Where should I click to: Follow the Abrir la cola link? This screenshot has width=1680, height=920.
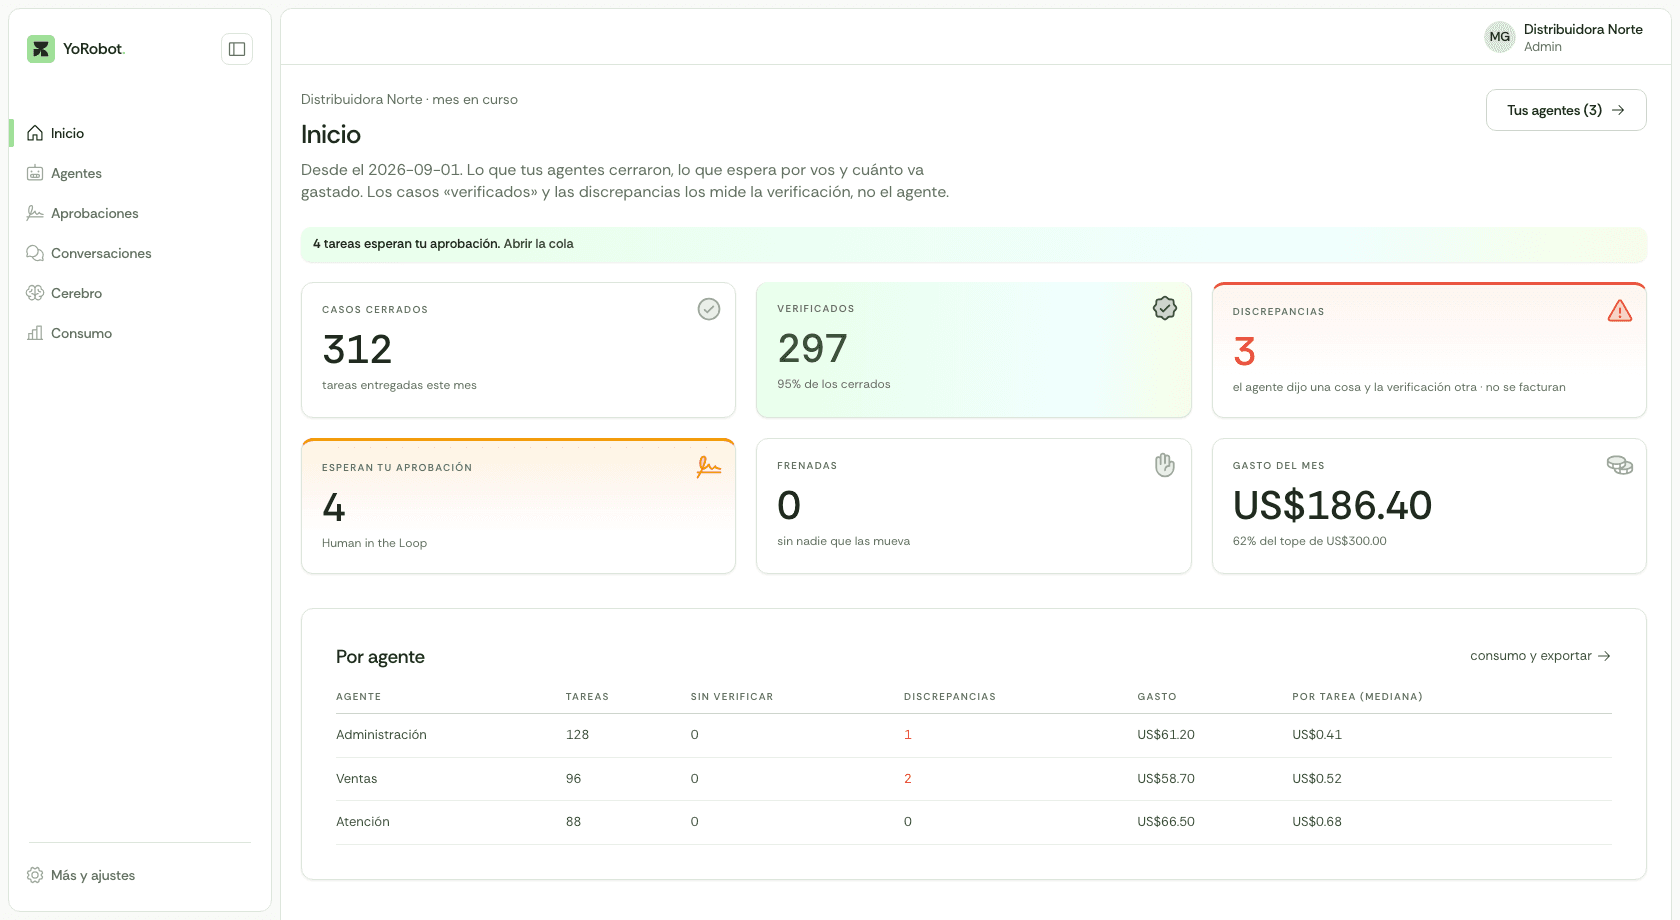(x=539, y=244)
